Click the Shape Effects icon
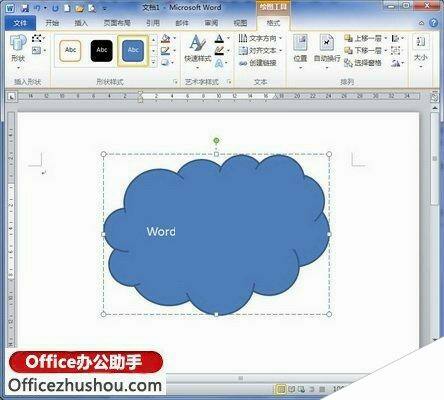Image resolution: width=444 pixels, height=400 pixels. click(x=166, y=62)
